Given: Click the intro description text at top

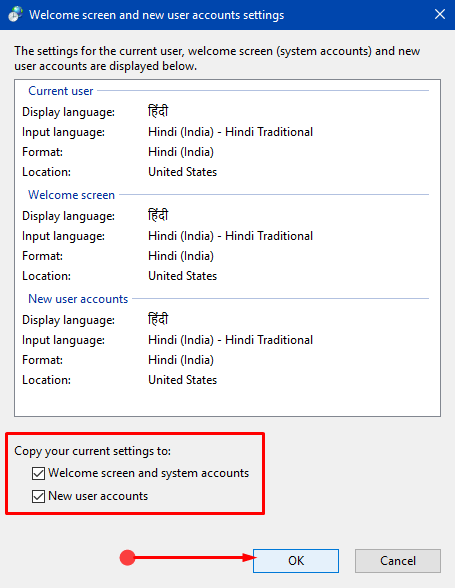Looking at the screenshot, I should click(x=217, y=58).
